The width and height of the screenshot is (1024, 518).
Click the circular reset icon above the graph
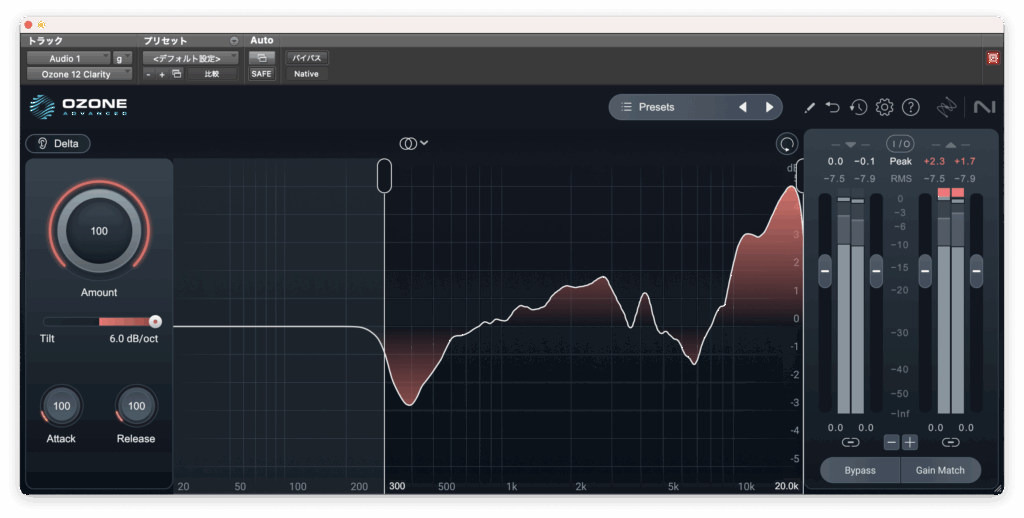pyautogui.click(x=786, y=144)
